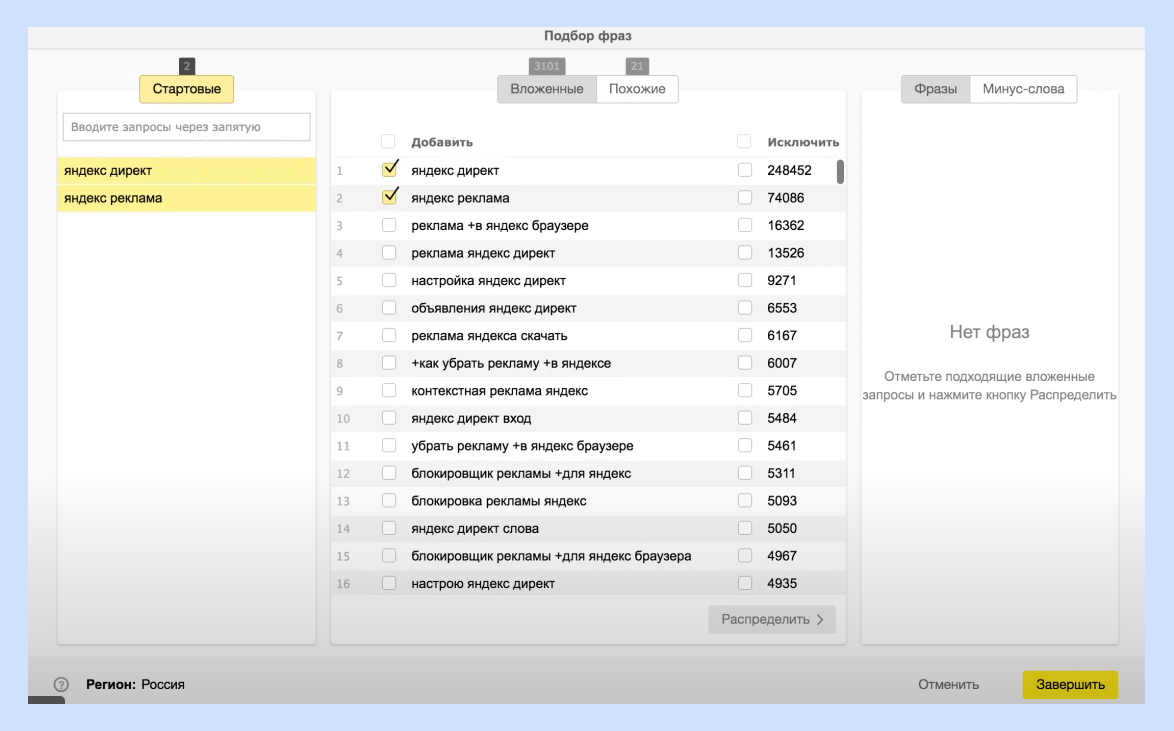
Task: Click the Завершить button
Action: 1070,685
